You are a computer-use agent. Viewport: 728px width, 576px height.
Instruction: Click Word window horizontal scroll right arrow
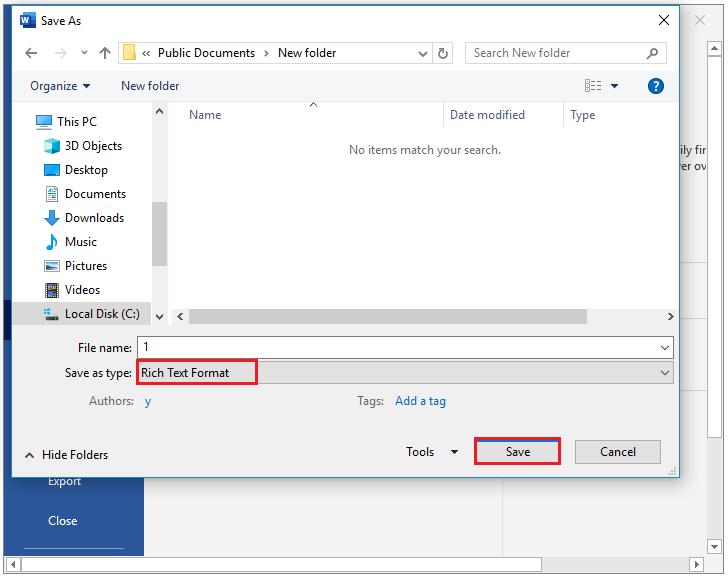click(696, 565)
